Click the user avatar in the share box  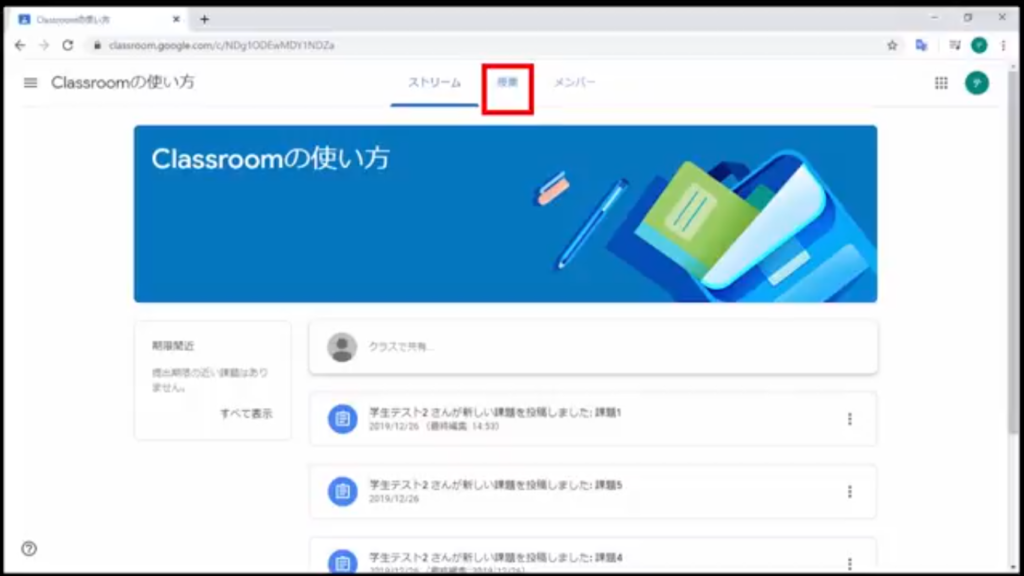[342, 347]
